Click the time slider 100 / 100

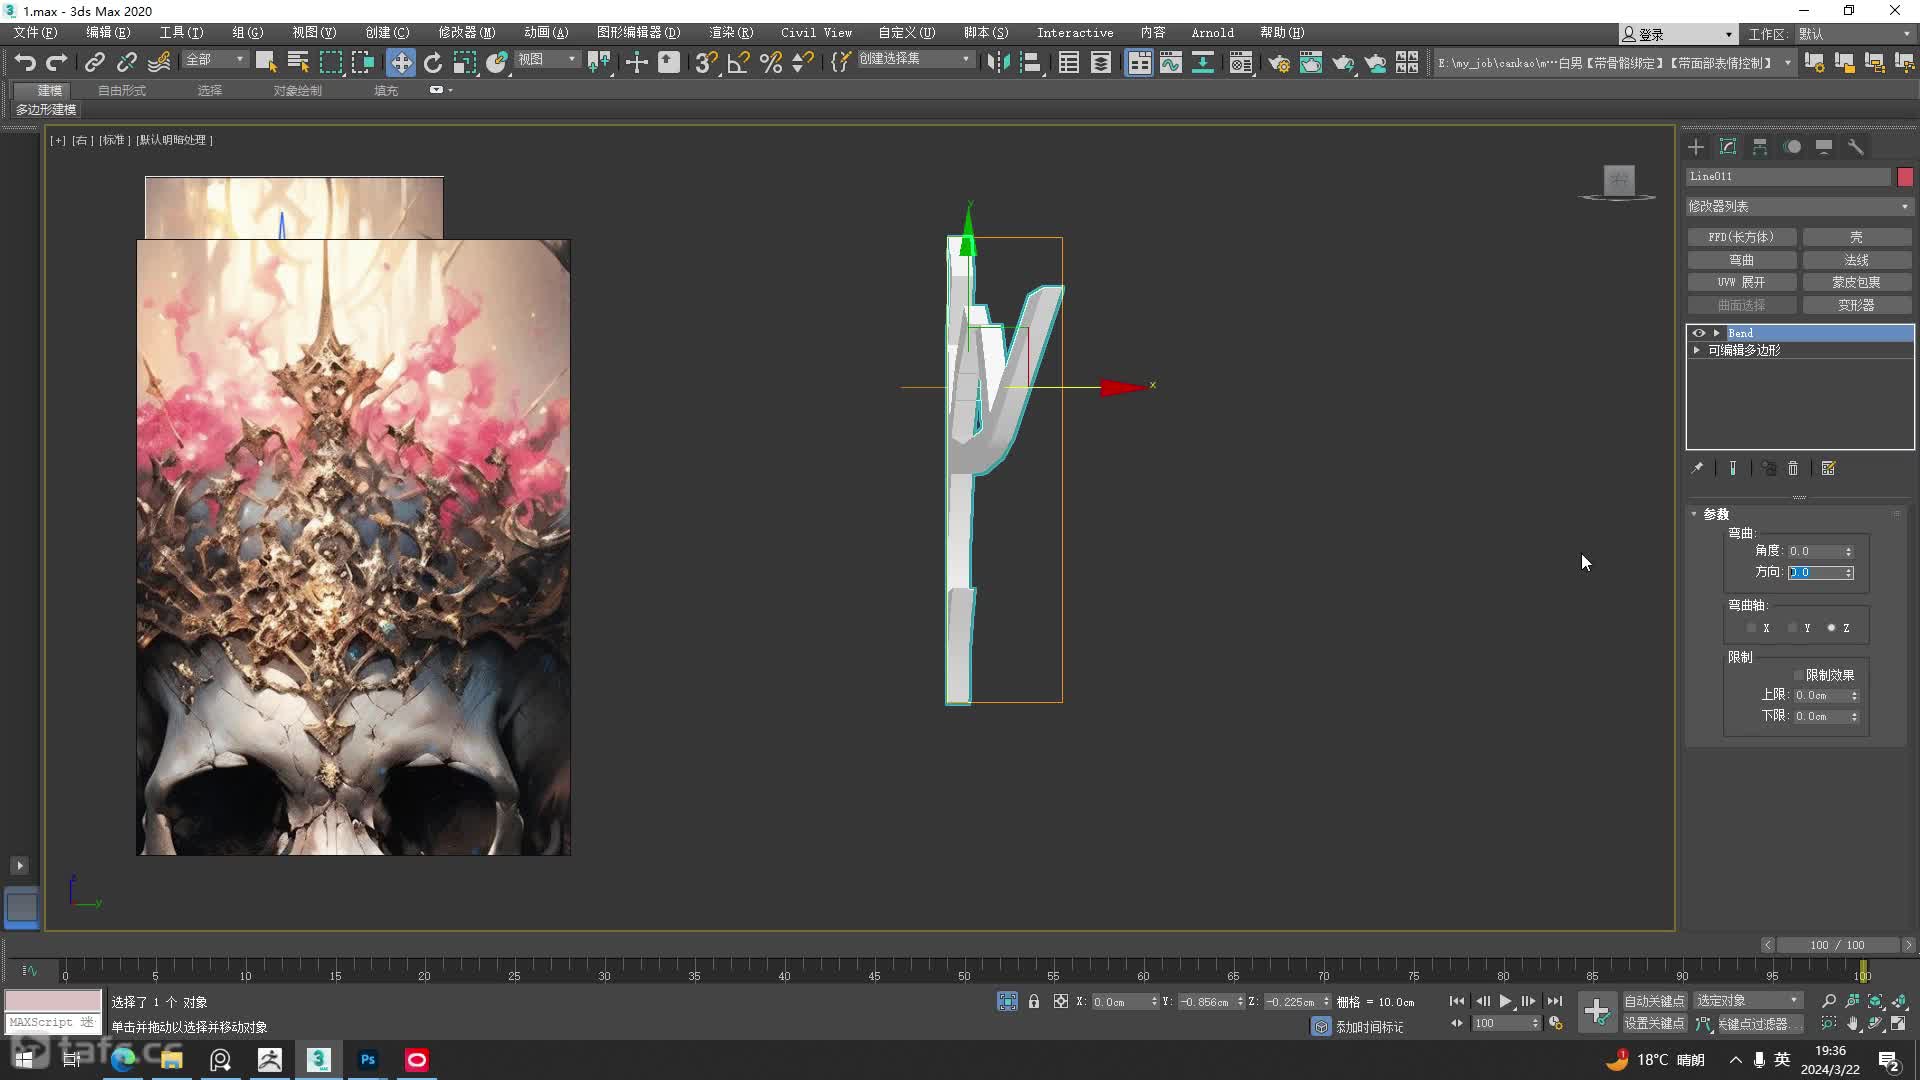click(1837, 945)
